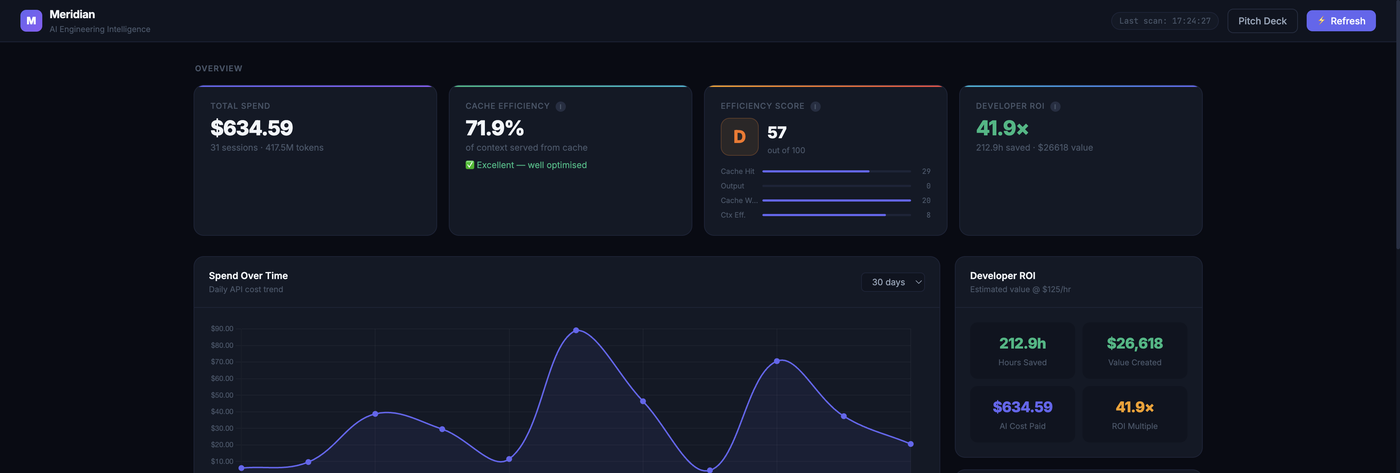Click the Ctx Eff. progress bar
This screenshot has height=473, width=1400.
tap(836, 215)
